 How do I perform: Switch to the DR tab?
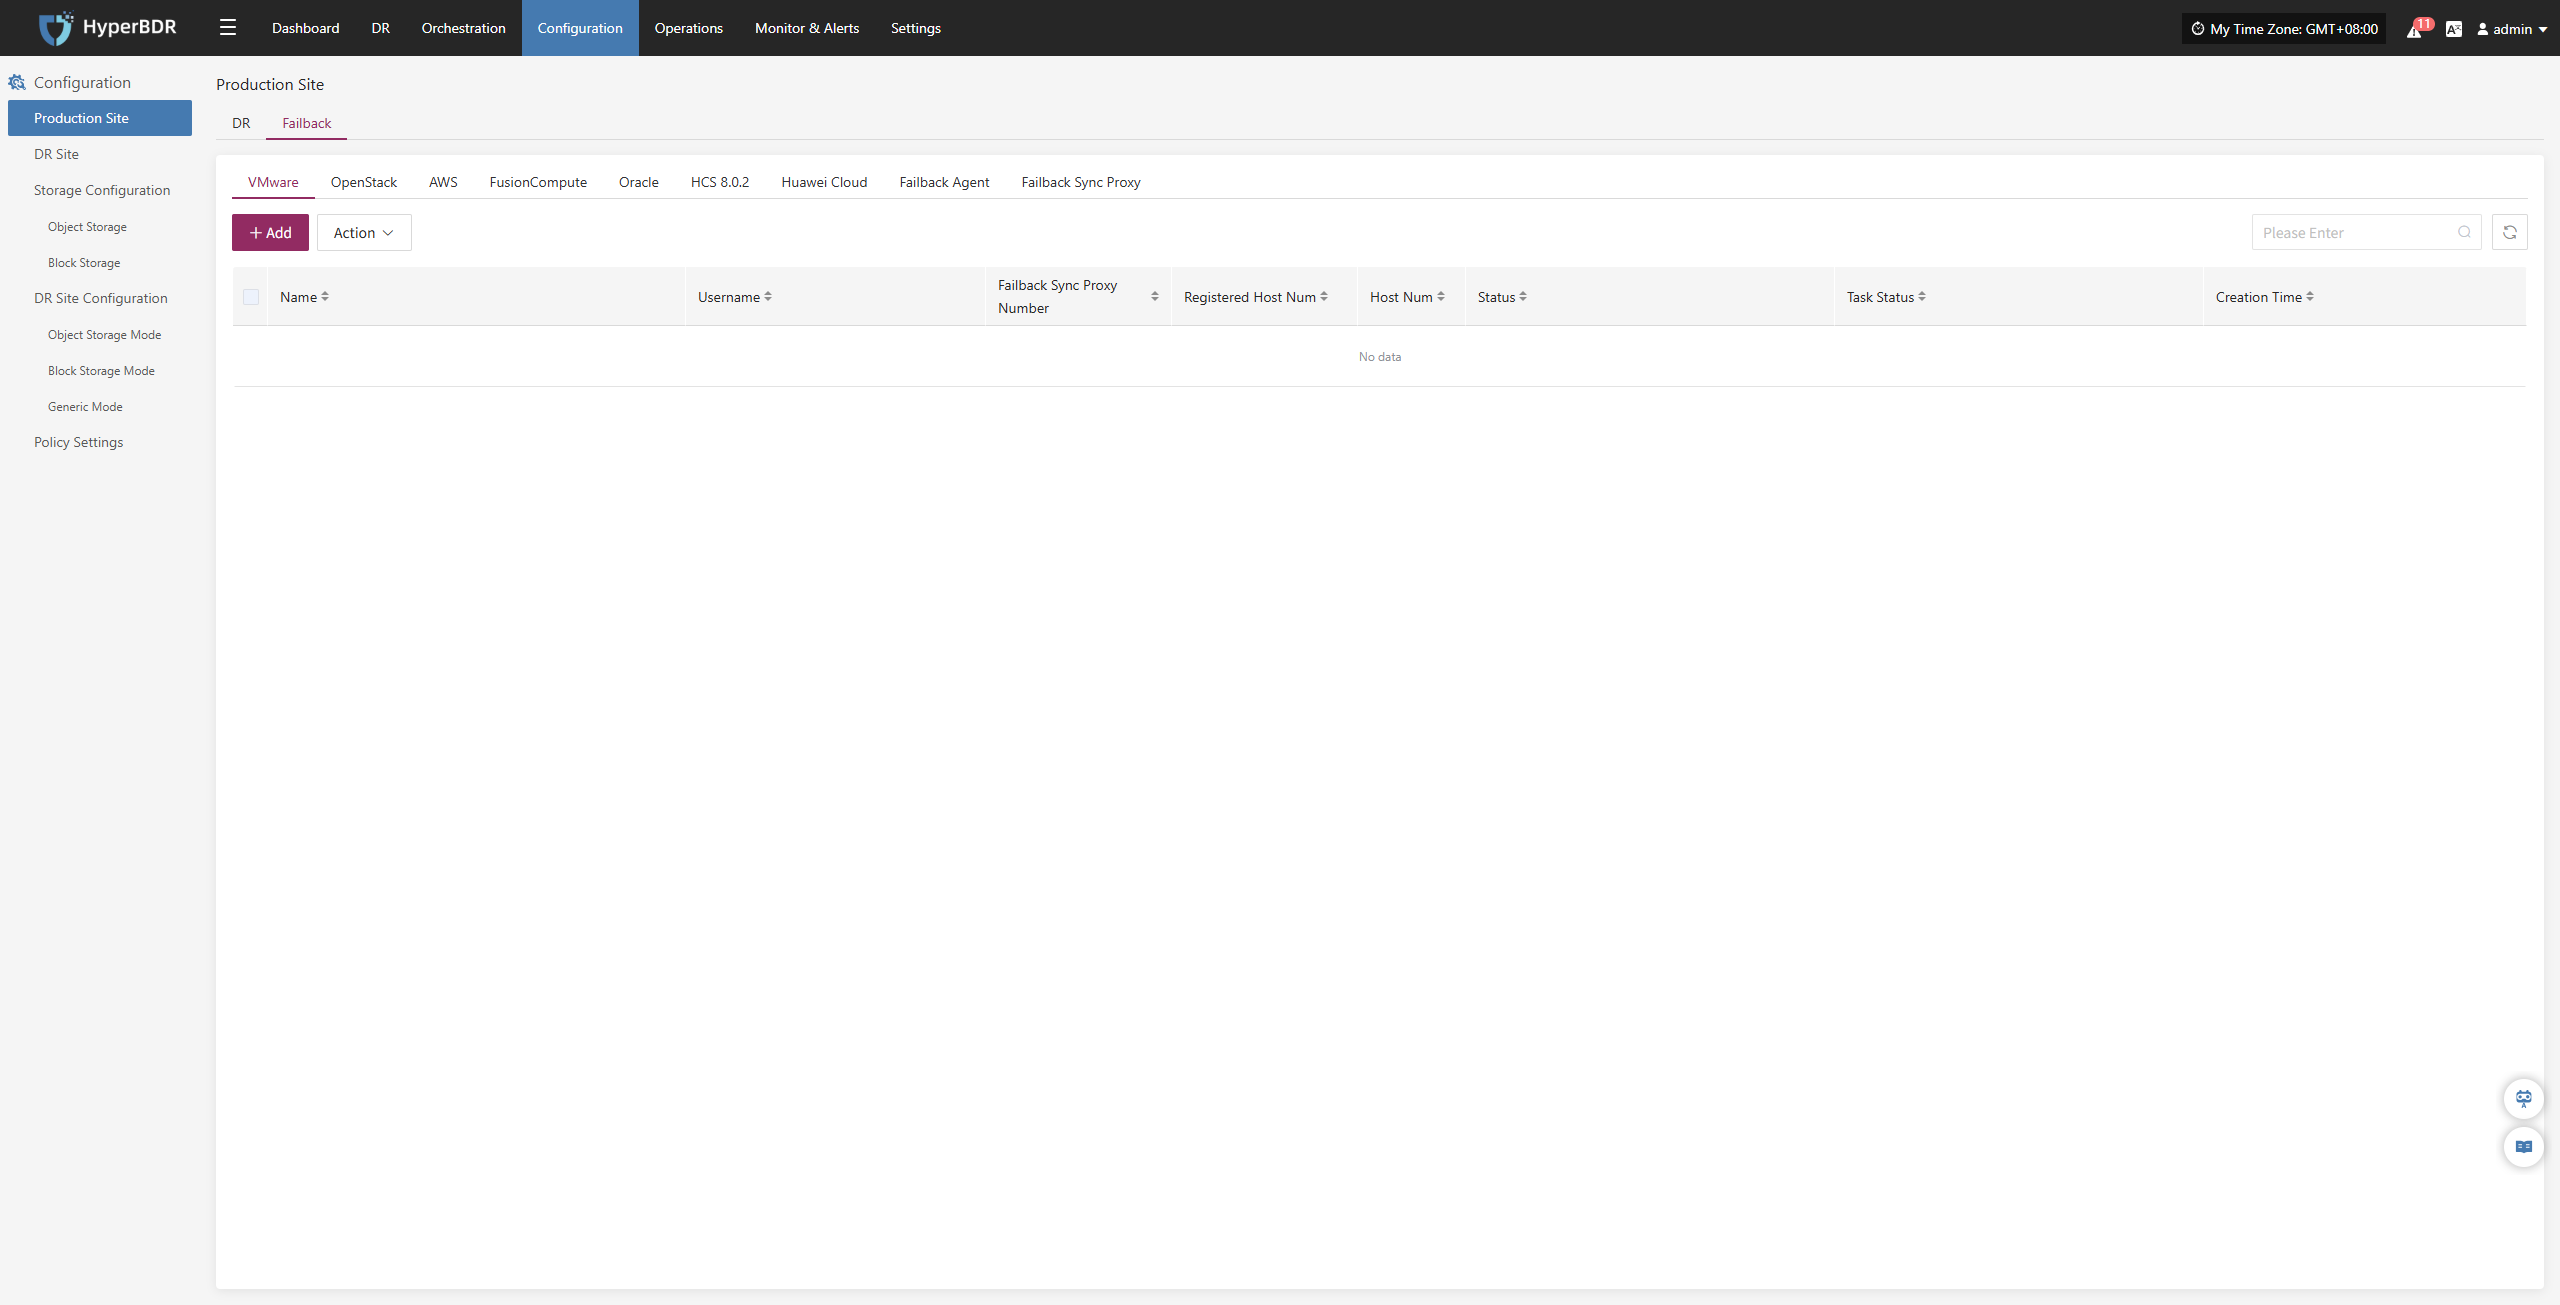click(x=241, y=123)
